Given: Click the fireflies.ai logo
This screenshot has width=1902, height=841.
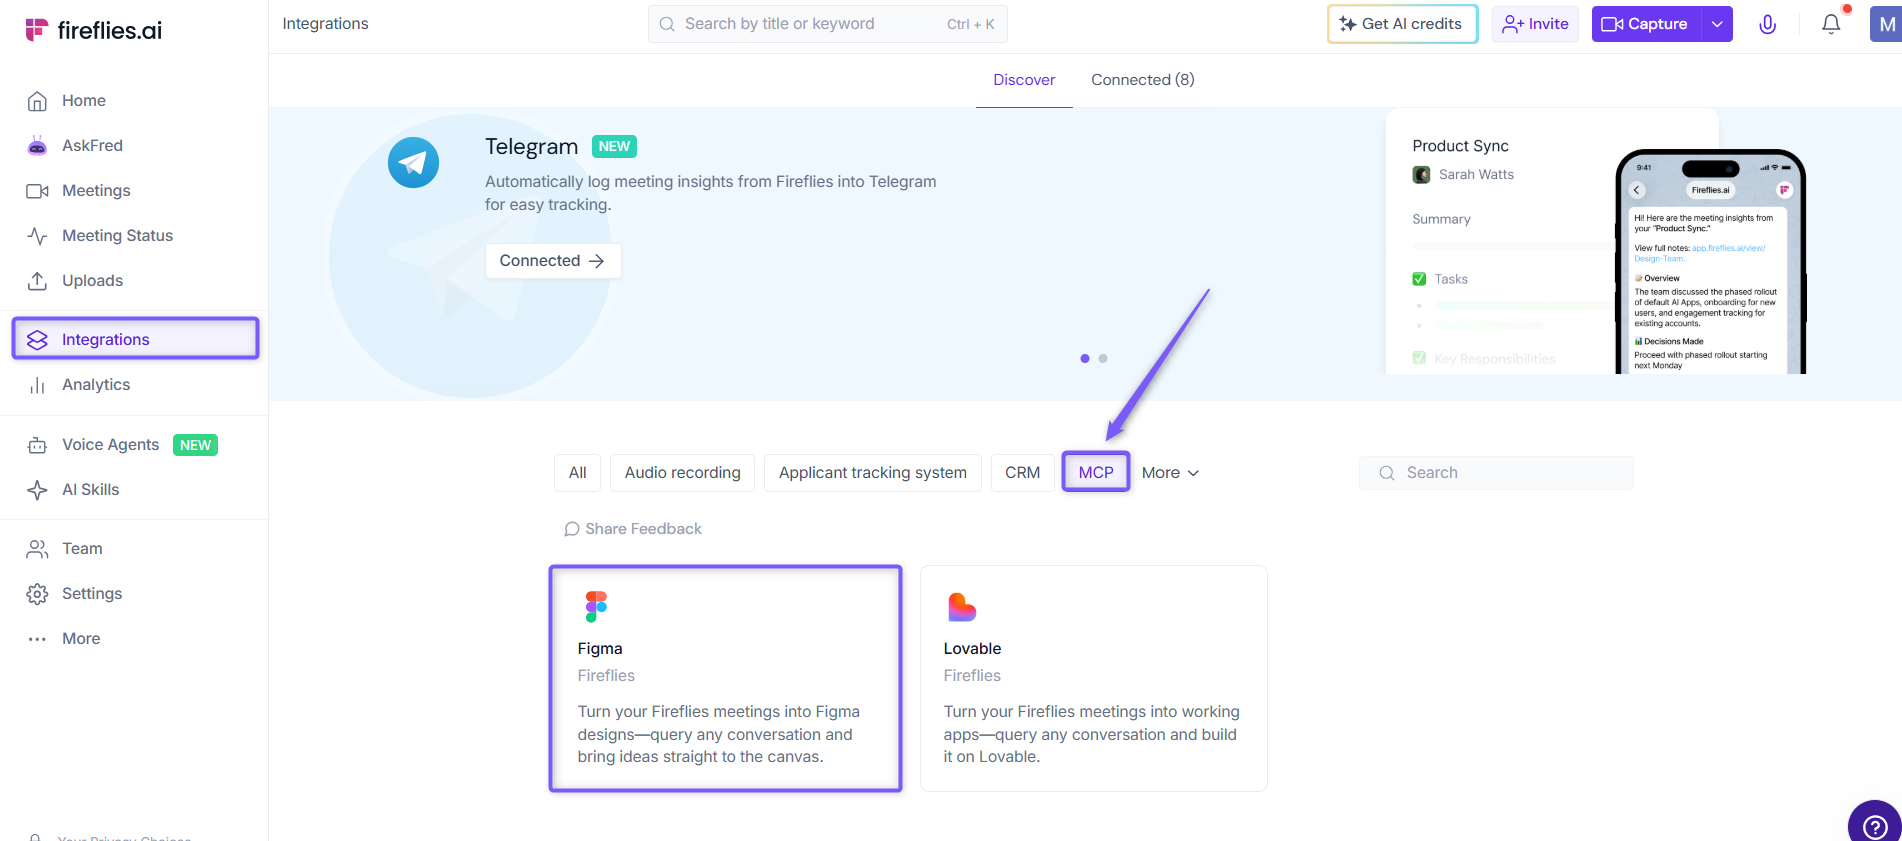Looking at the screenshot, I should (94, 30).
